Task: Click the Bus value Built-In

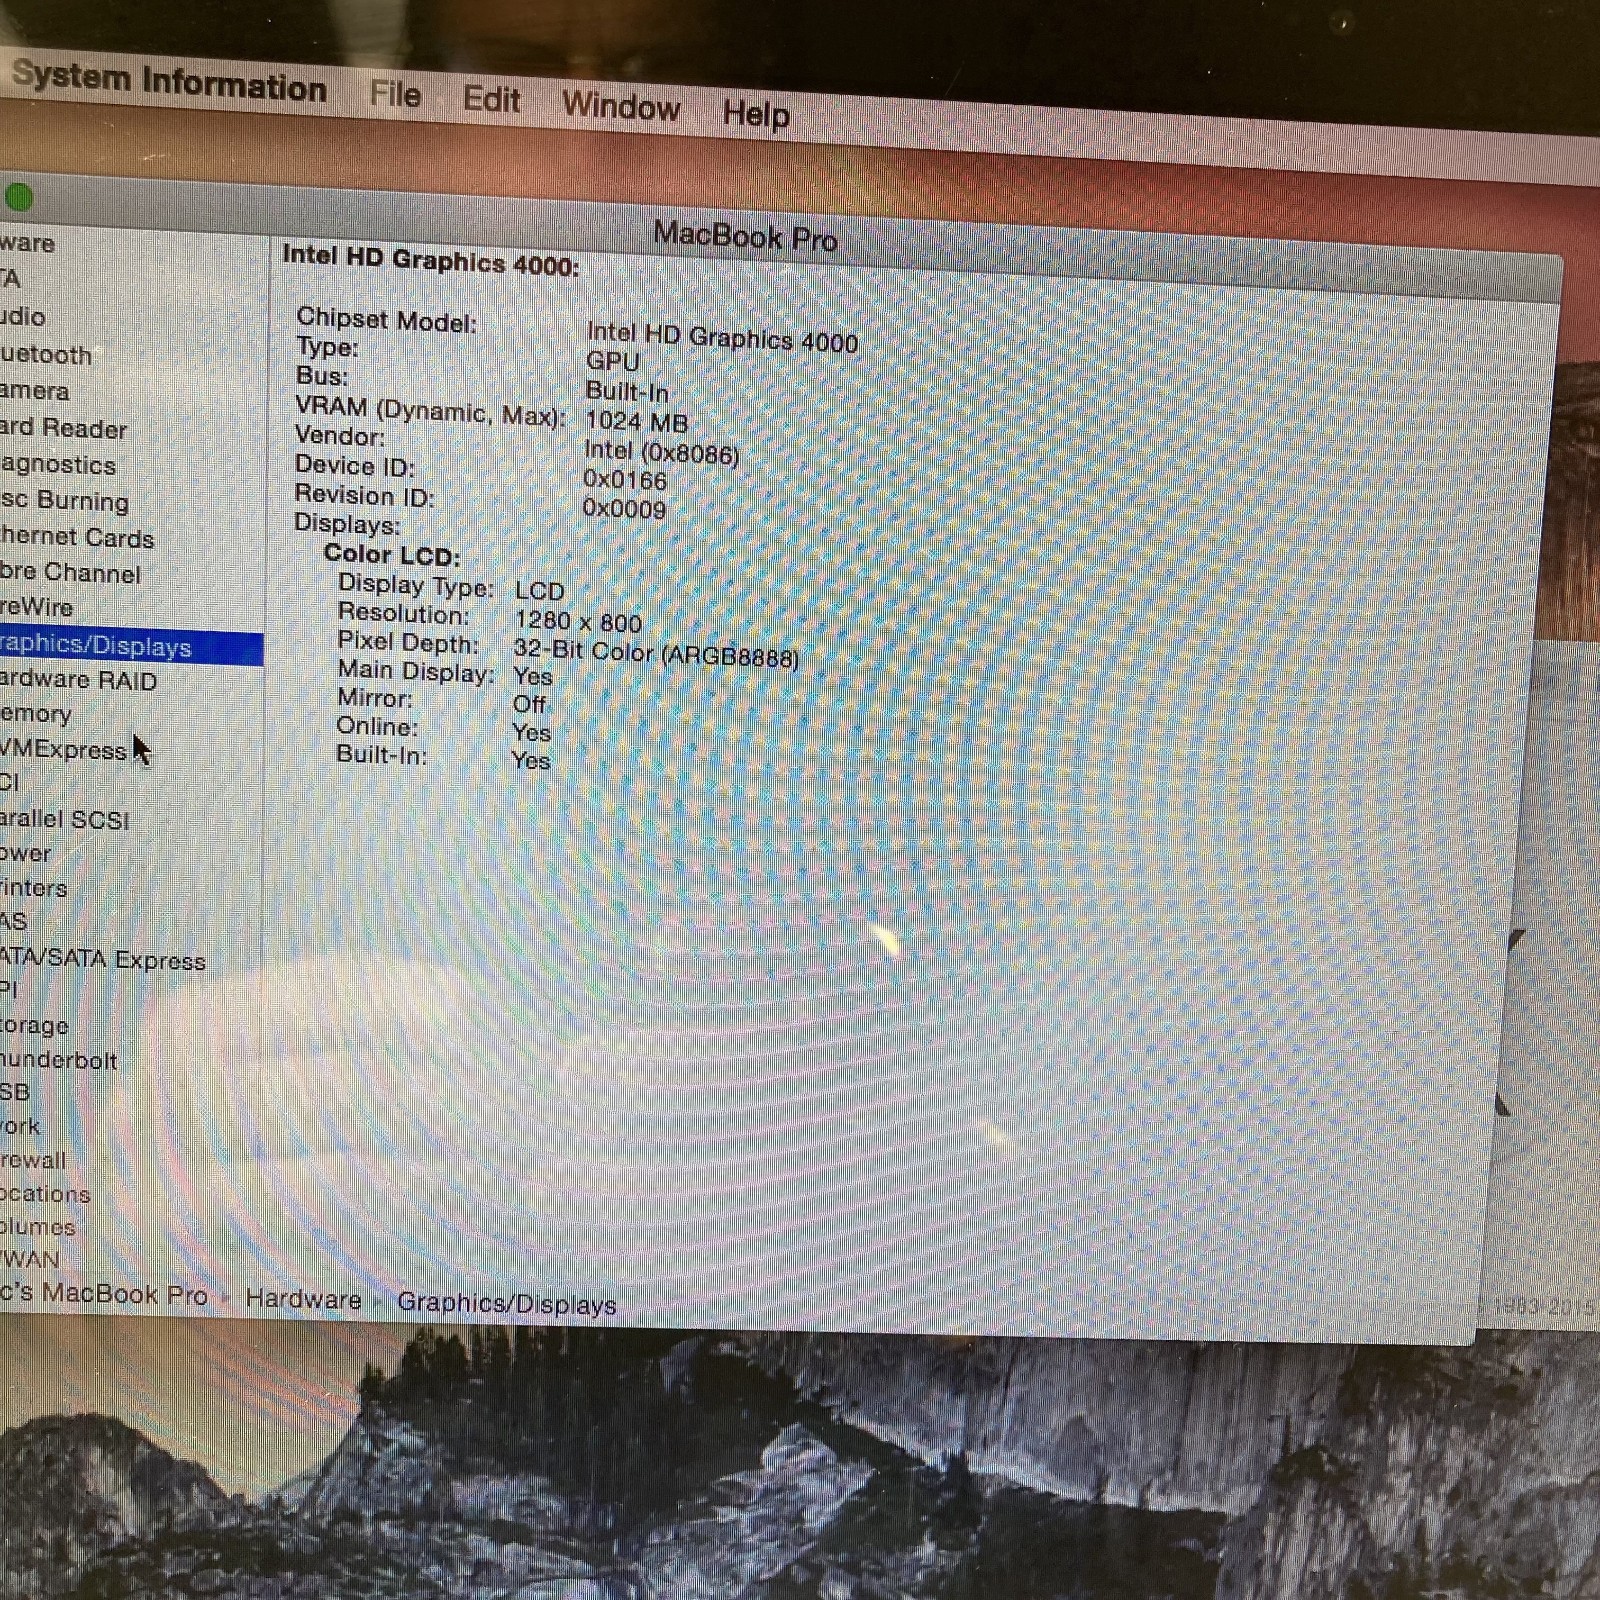Action: tap(627, 391)
